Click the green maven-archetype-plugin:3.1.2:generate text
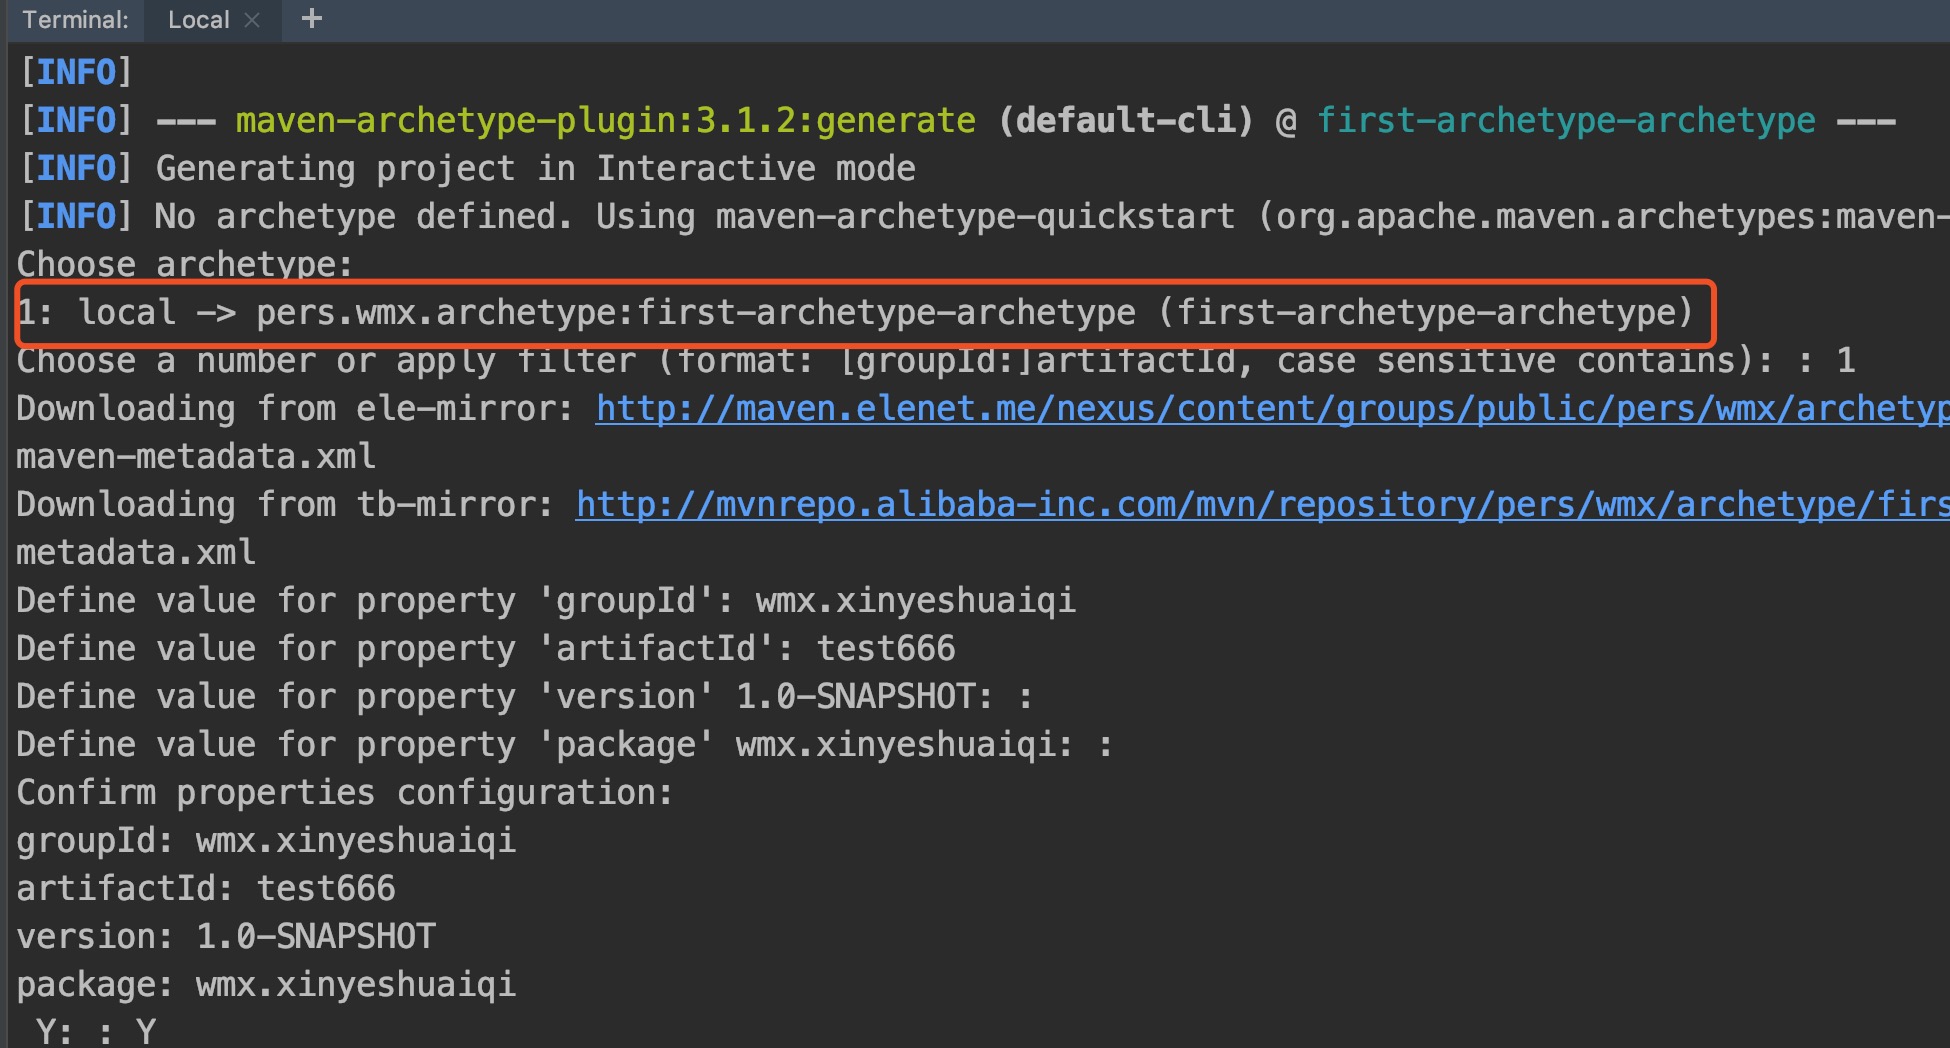The height and width of the screenshot is (1048, 1950). (x=605, y=120)
